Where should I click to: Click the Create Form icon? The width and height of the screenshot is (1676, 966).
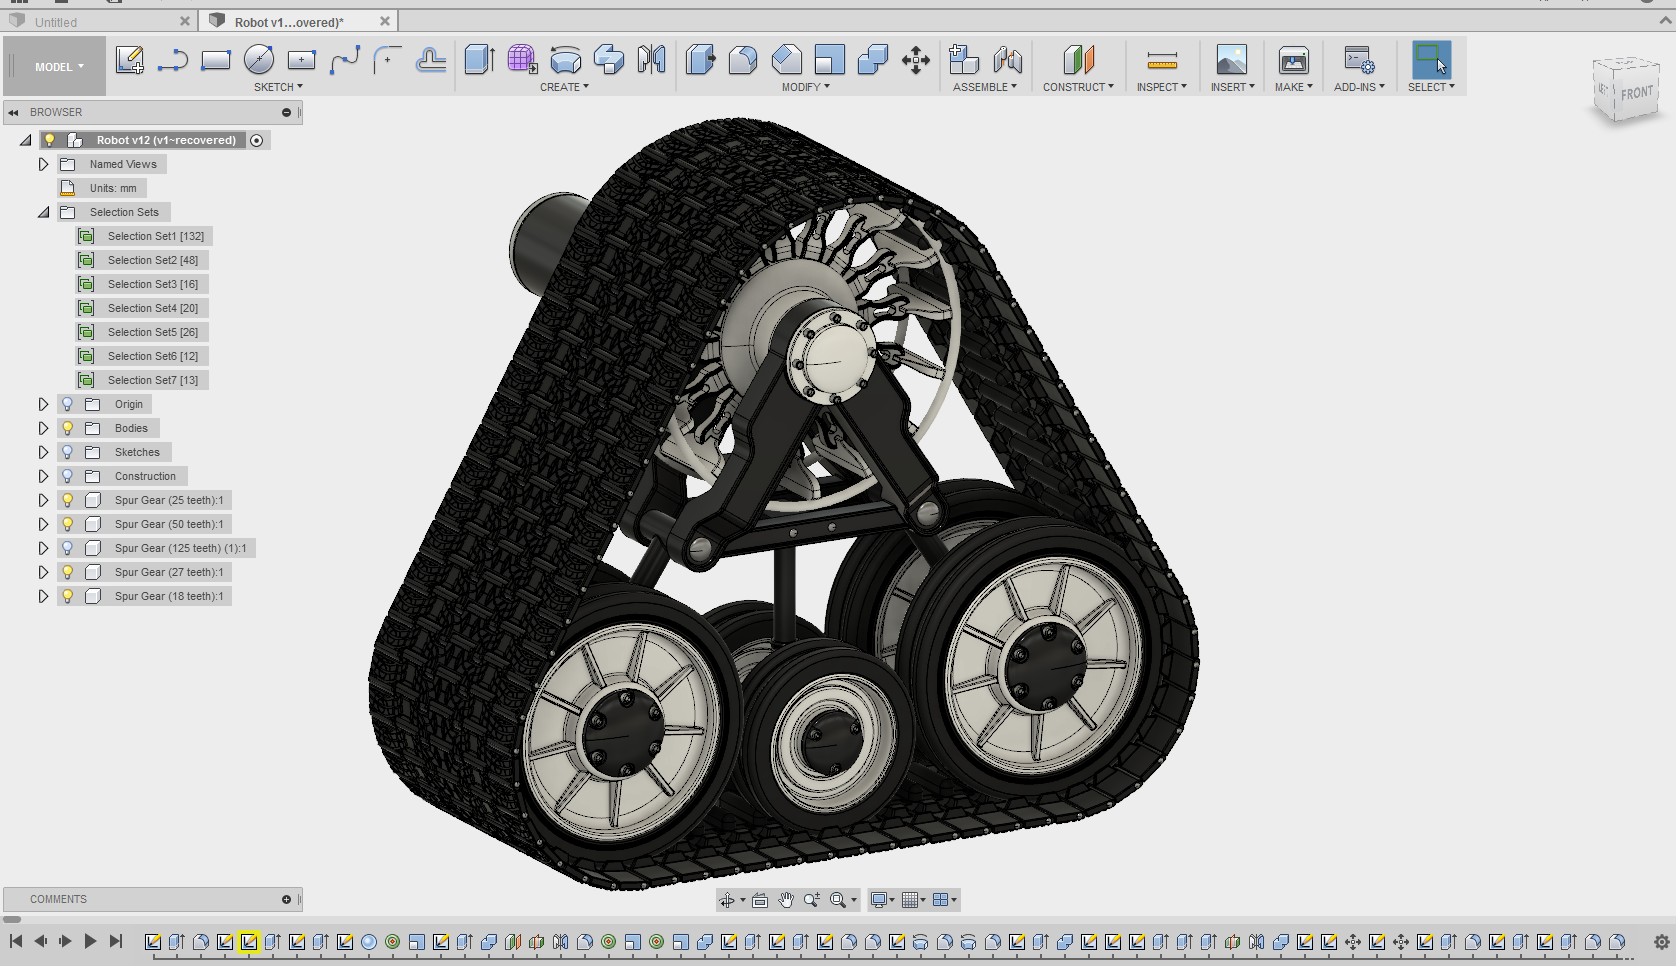tap(521, 60)
